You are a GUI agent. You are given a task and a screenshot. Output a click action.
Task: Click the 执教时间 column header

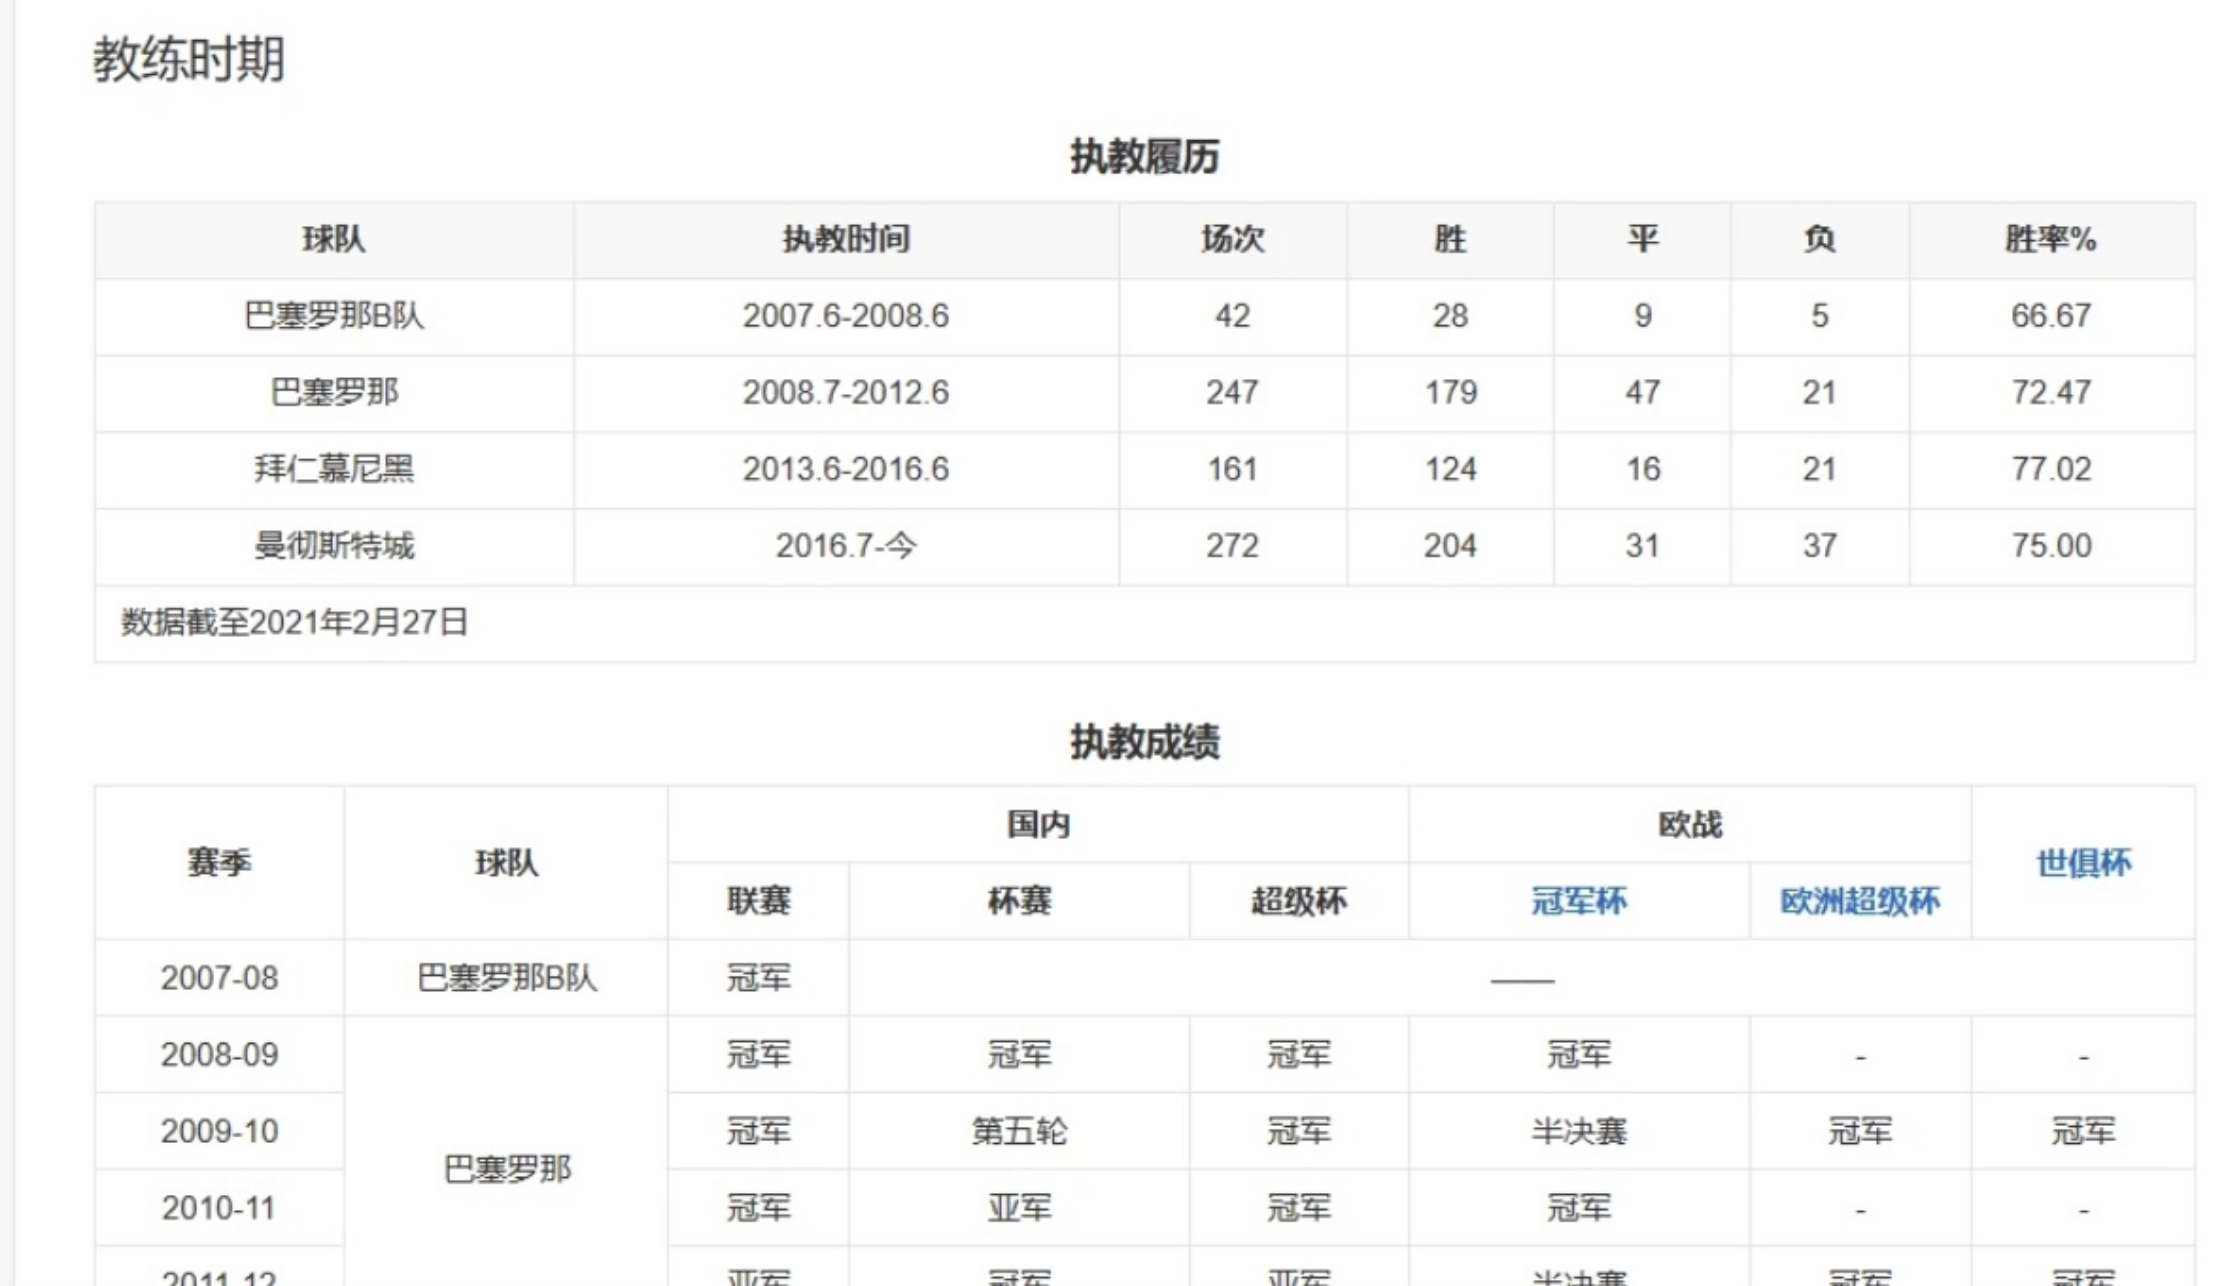846,239
